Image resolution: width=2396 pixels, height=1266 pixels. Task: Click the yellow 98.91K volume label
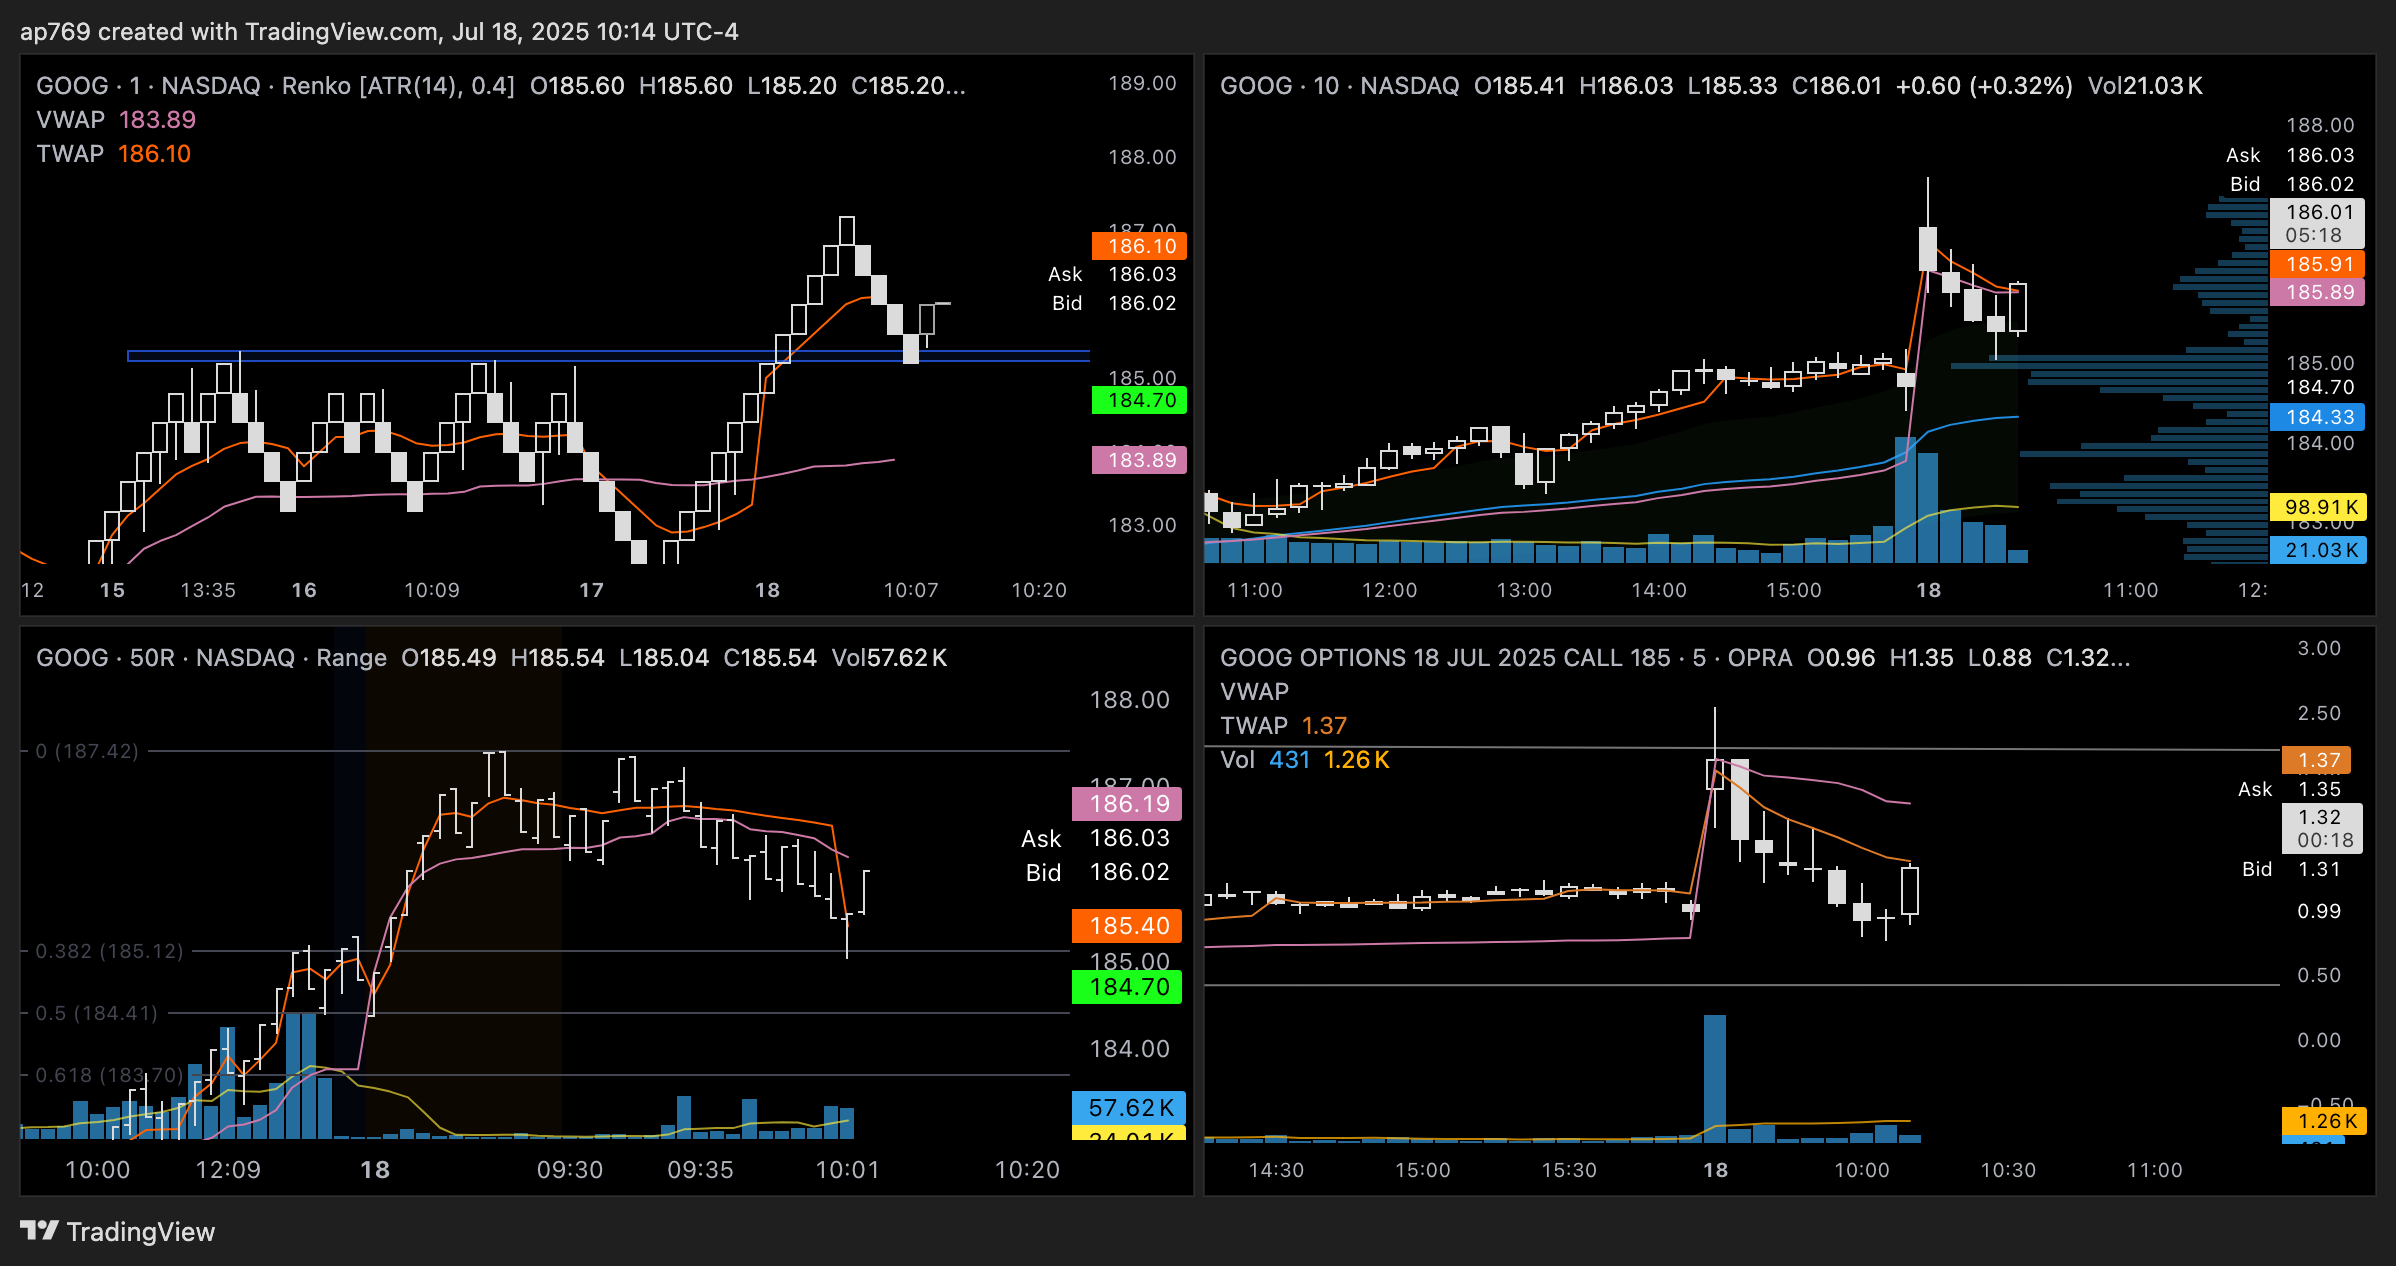(2318, 507)
